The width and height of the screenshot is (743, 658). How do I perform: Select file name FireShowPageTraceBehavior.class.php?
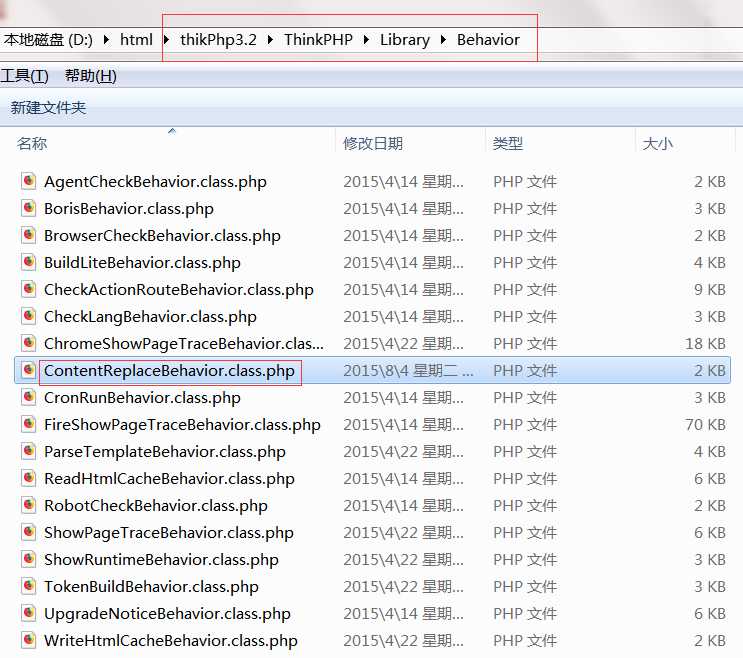pyautogui.click(x=182, y=424)
